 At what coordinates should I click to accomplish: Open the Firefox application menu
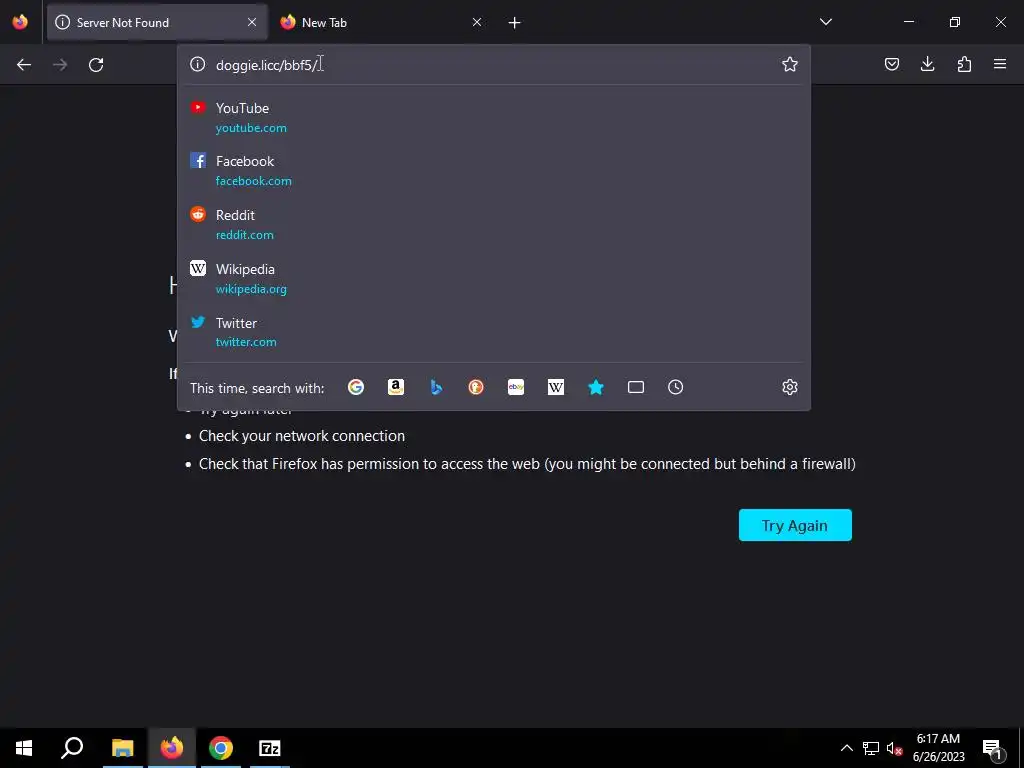coord(999,64)
